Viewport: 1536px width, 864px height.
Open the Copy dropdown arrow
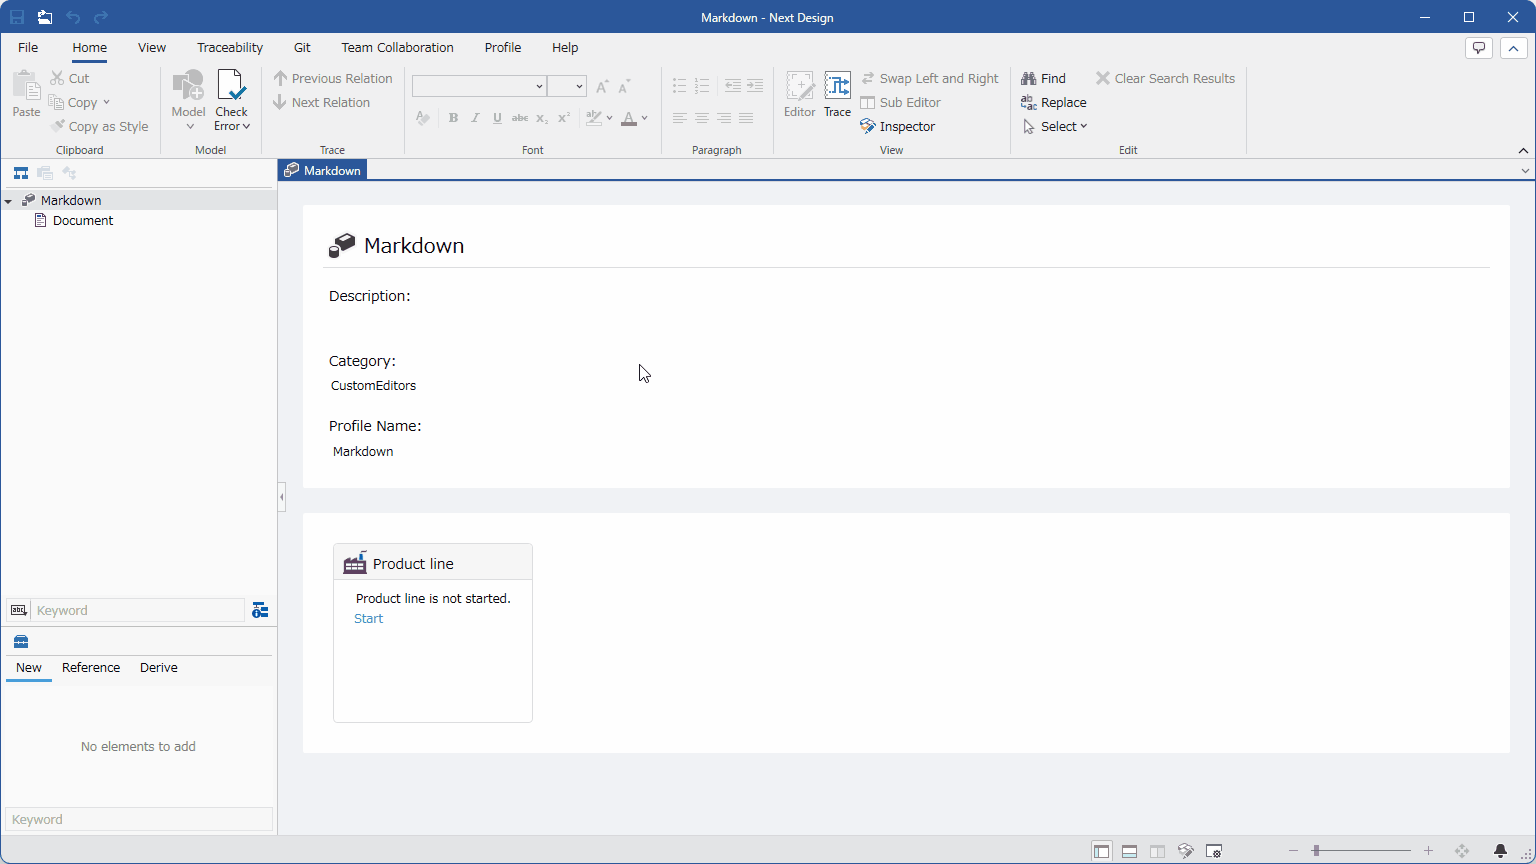point(106,102)
